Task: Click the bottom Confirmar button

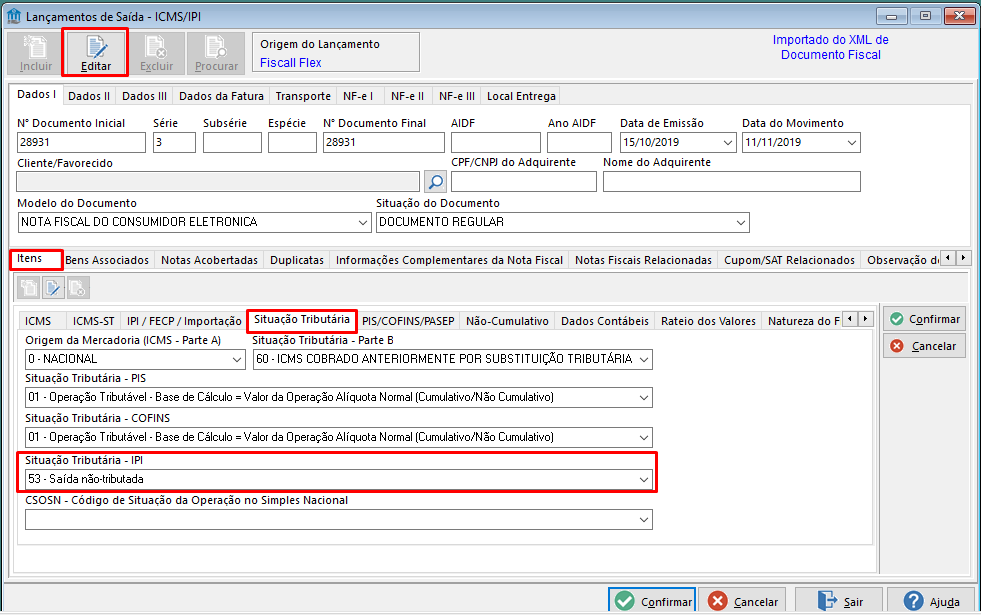Action: click(x=653, y=601)
